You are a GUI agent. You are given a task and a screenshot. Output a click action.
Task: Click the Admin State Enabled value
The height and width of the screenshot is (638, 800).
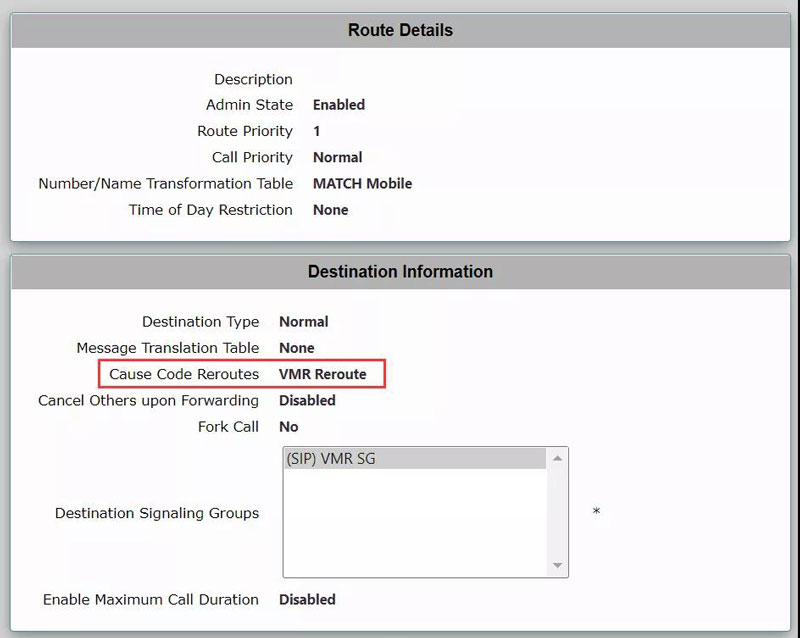(338, 105)
